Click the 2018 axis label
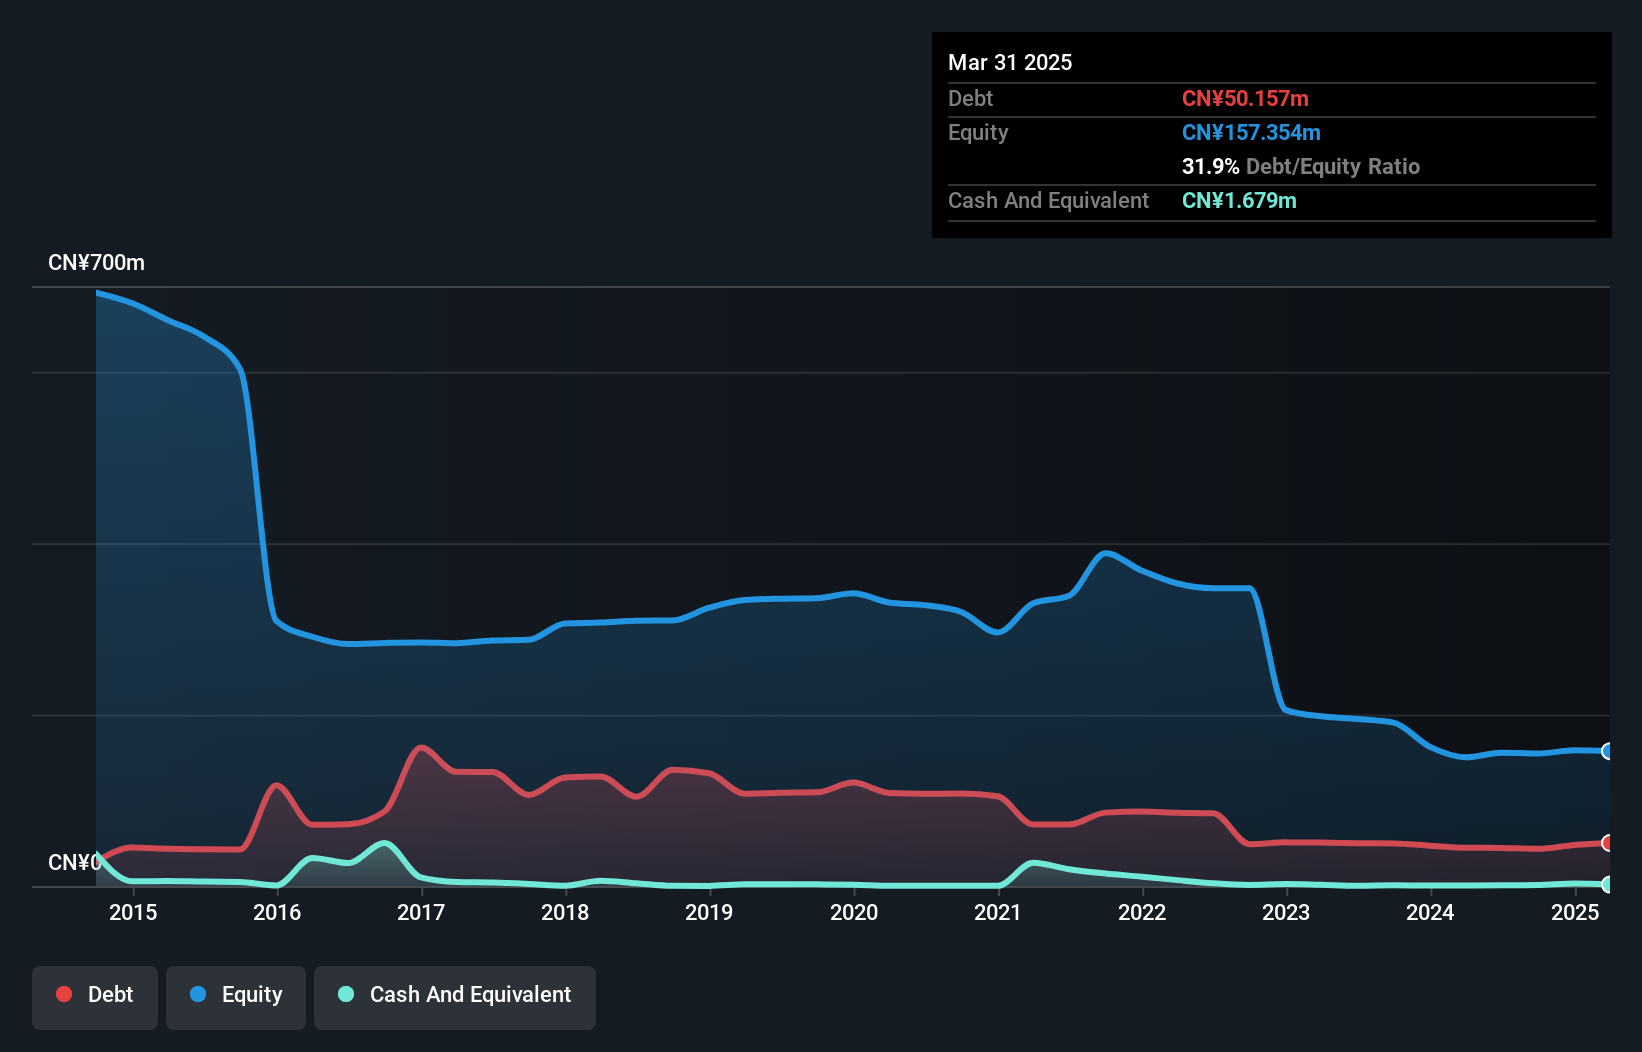The image size is (1642, 1052). pyautogui.click(x=565, y=912)
